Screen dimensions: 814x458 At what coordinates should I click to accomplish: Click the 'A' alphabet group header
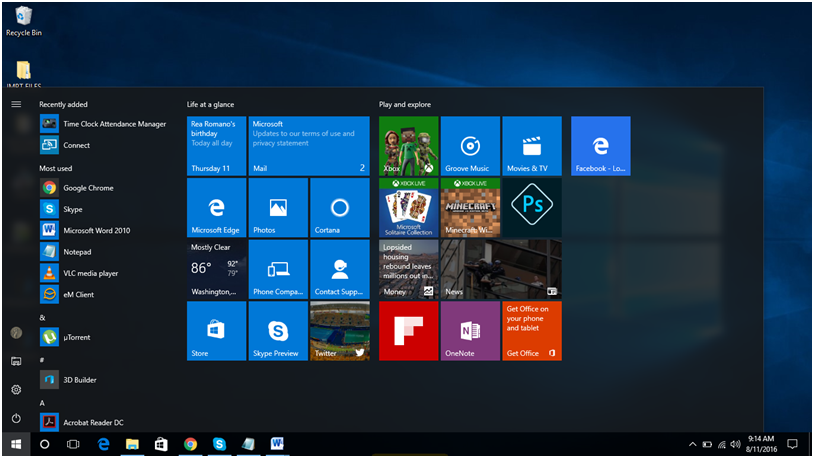point(42,403)
